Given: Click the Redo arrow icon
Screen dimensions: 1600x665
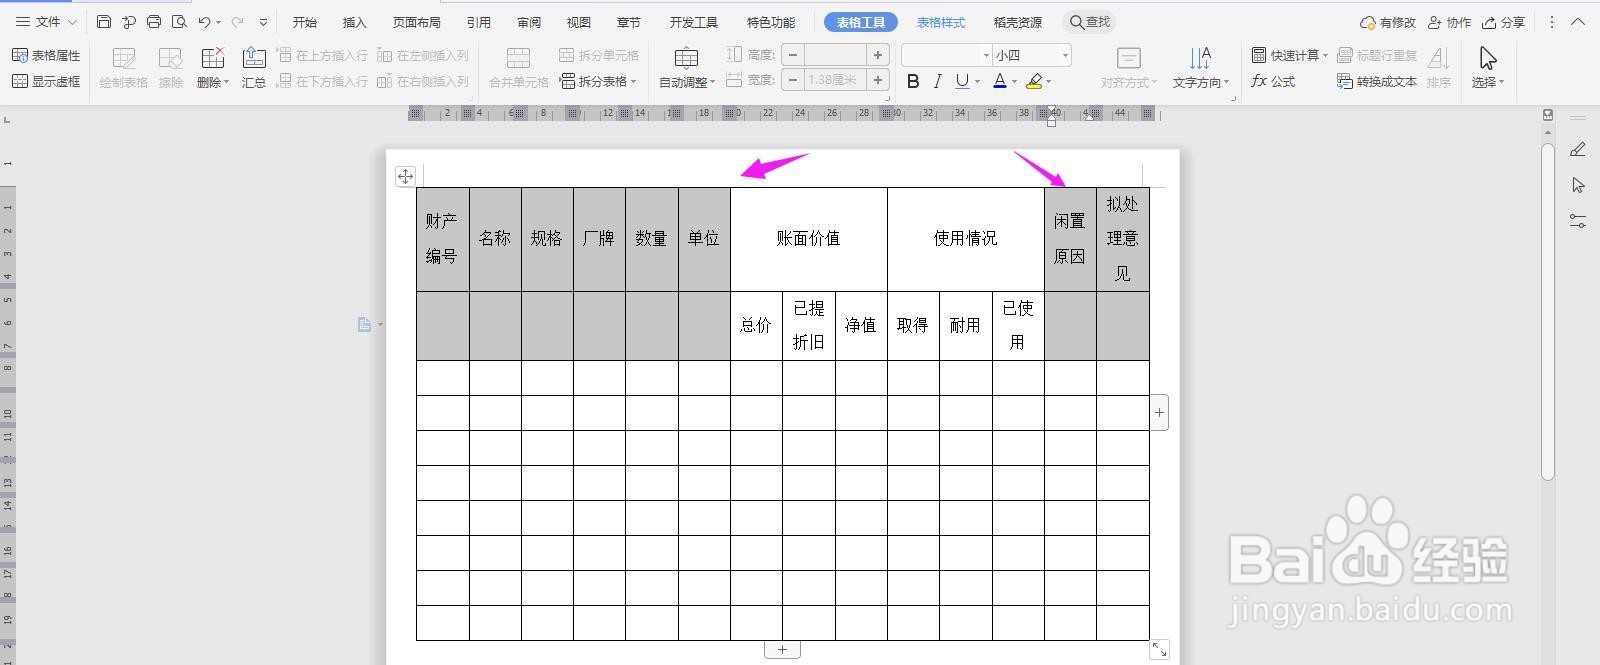Looking at the screenshot, I should click(237, 21).
